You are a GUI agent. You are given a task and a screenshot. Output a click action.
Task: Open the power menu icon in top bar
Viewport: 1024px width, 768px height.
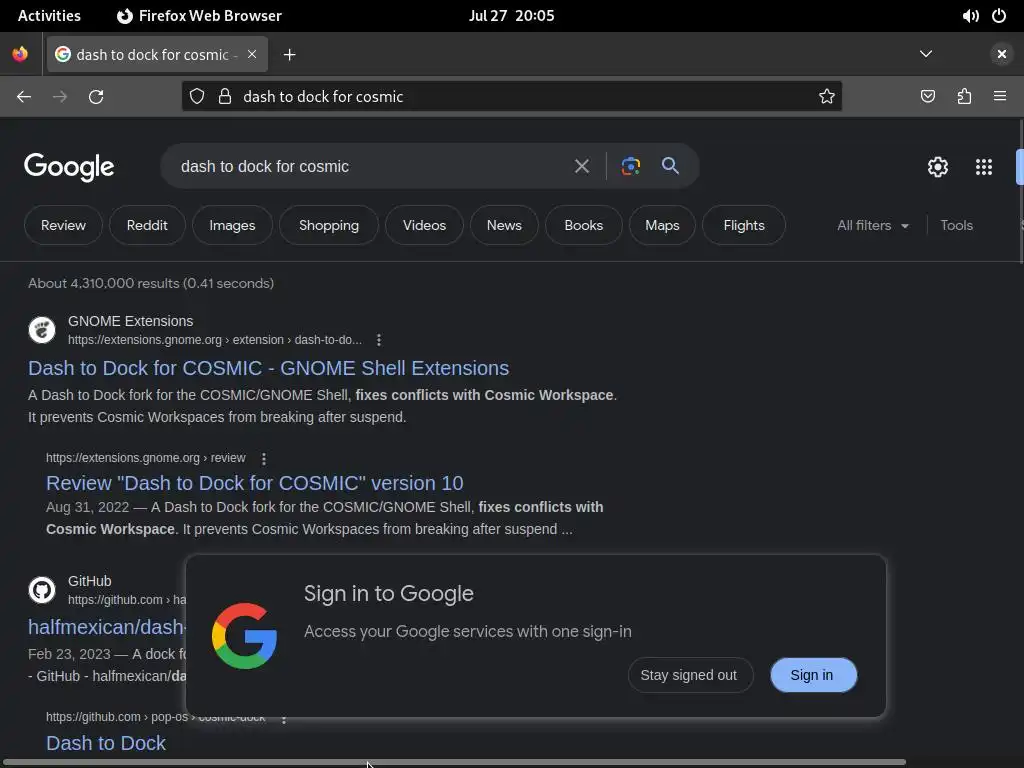coord(999,16)
